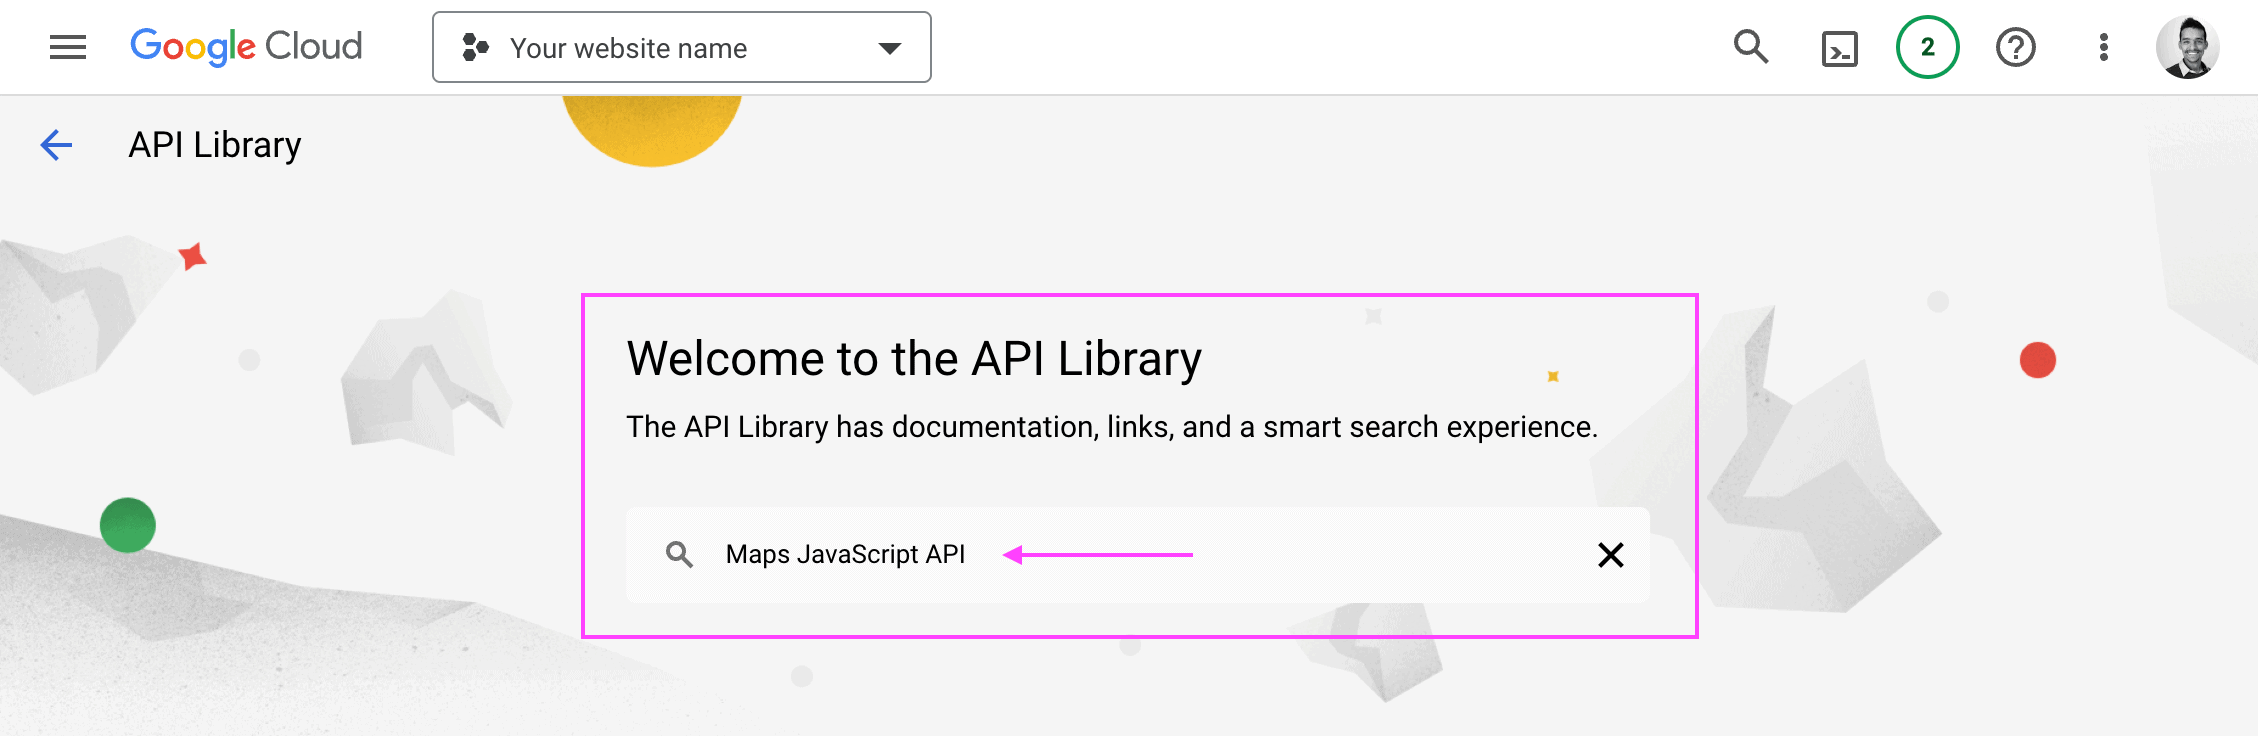Click the API Library search field
The image size is (2258, 740).
coord(1138,555)
